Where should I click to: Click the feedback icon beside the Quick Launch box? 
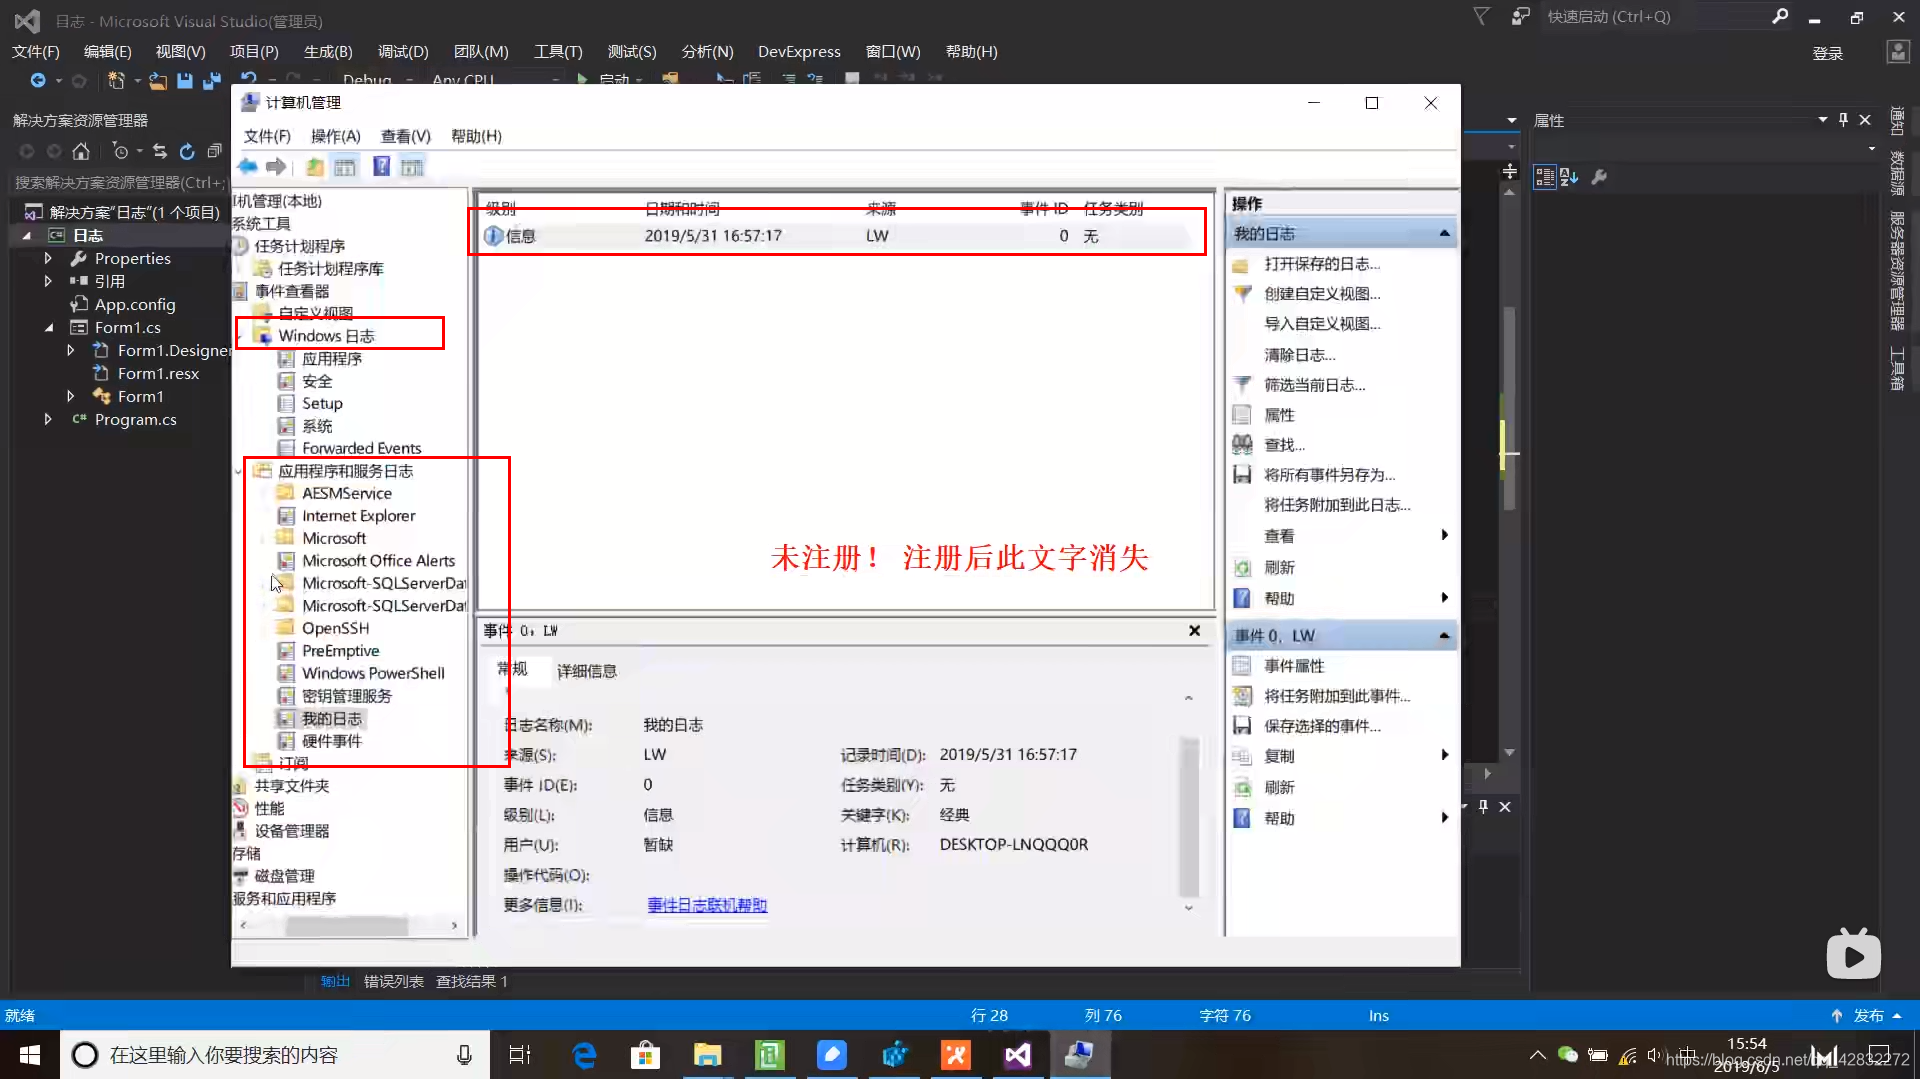tap(1520, 16)
